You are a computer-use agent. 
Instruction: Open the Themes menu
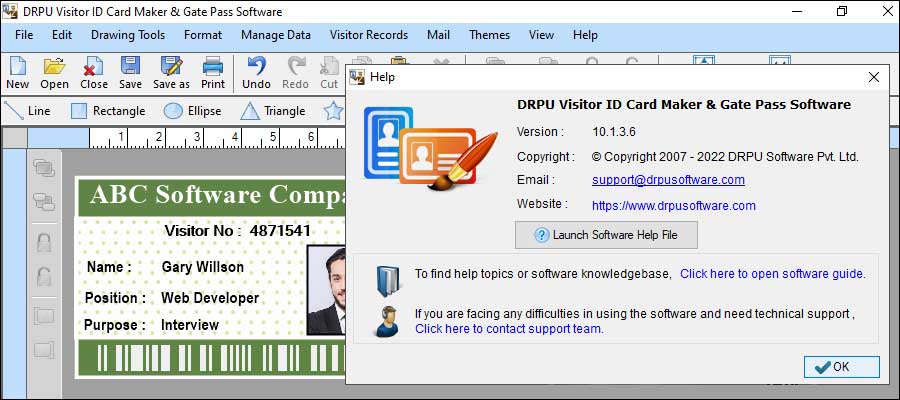(490, 35)
